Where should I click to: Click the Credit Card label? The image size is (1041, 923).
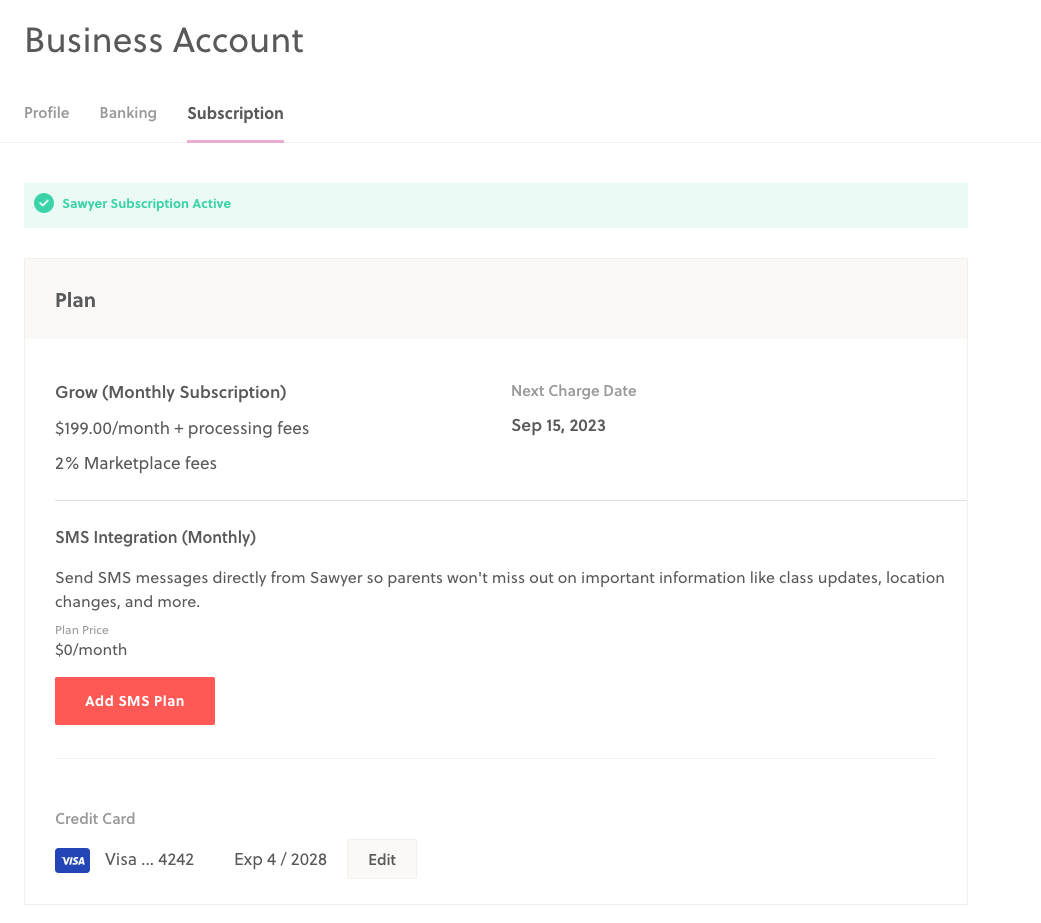95,819
